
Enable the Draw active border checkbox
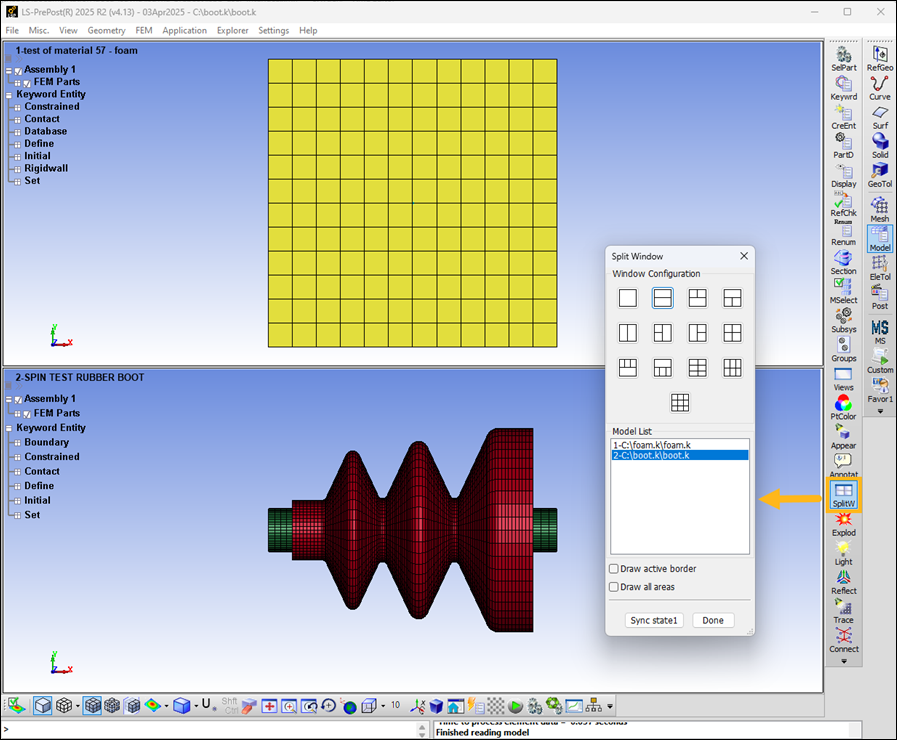(613, 568)
